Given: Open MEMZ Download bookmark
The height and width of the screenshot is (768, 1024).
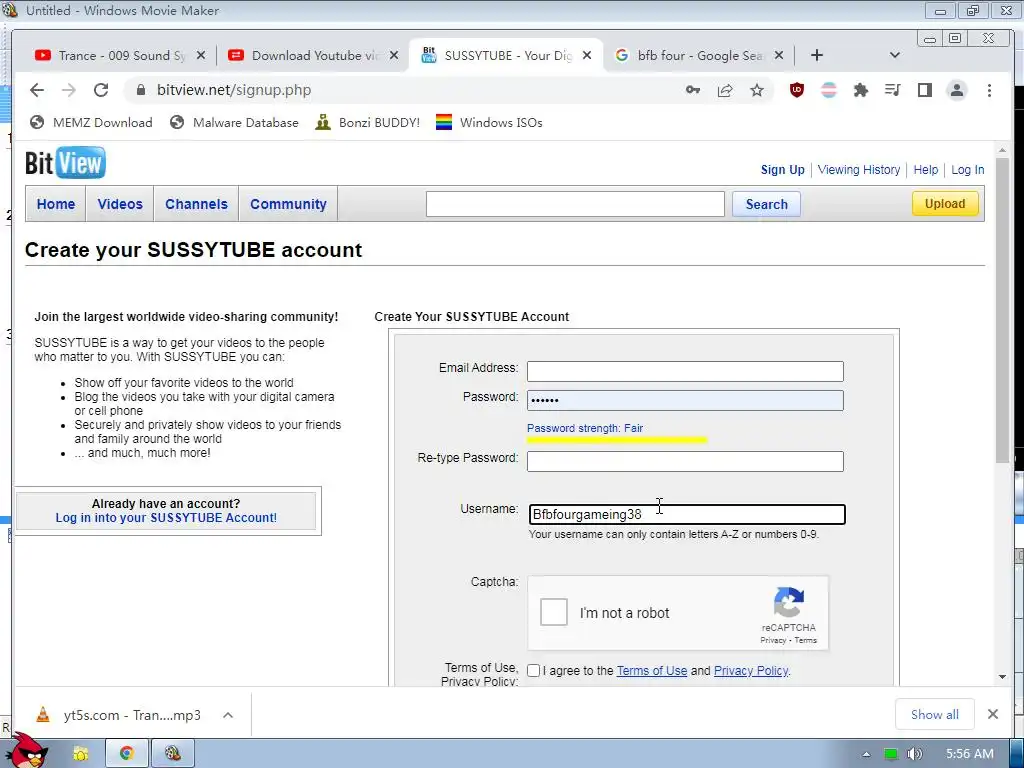Looking at the screenshot, I should click(91, 123).
